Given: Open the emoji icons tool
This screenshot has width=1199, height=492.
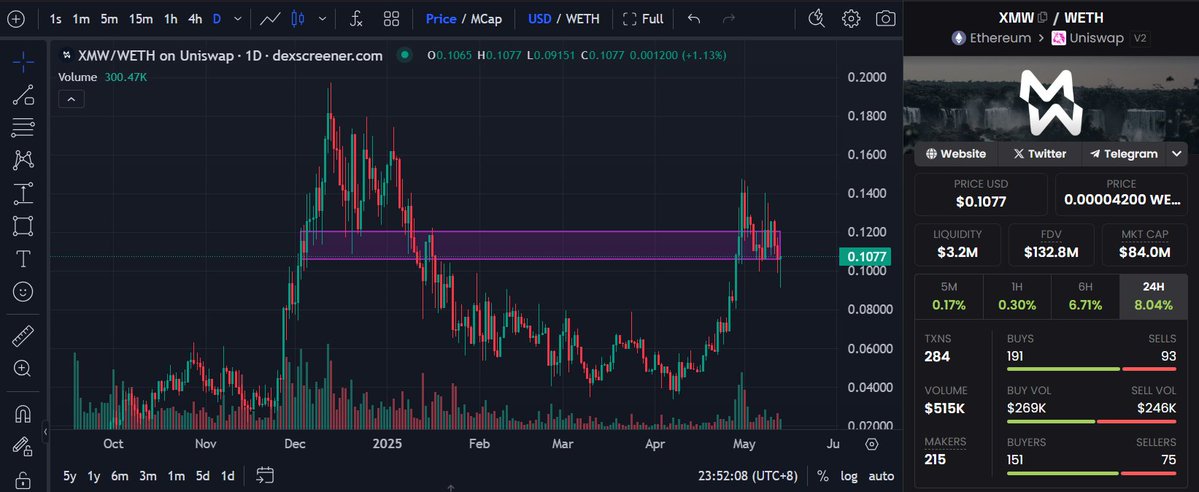Looking at the screenshot, I should coord(23,292).
